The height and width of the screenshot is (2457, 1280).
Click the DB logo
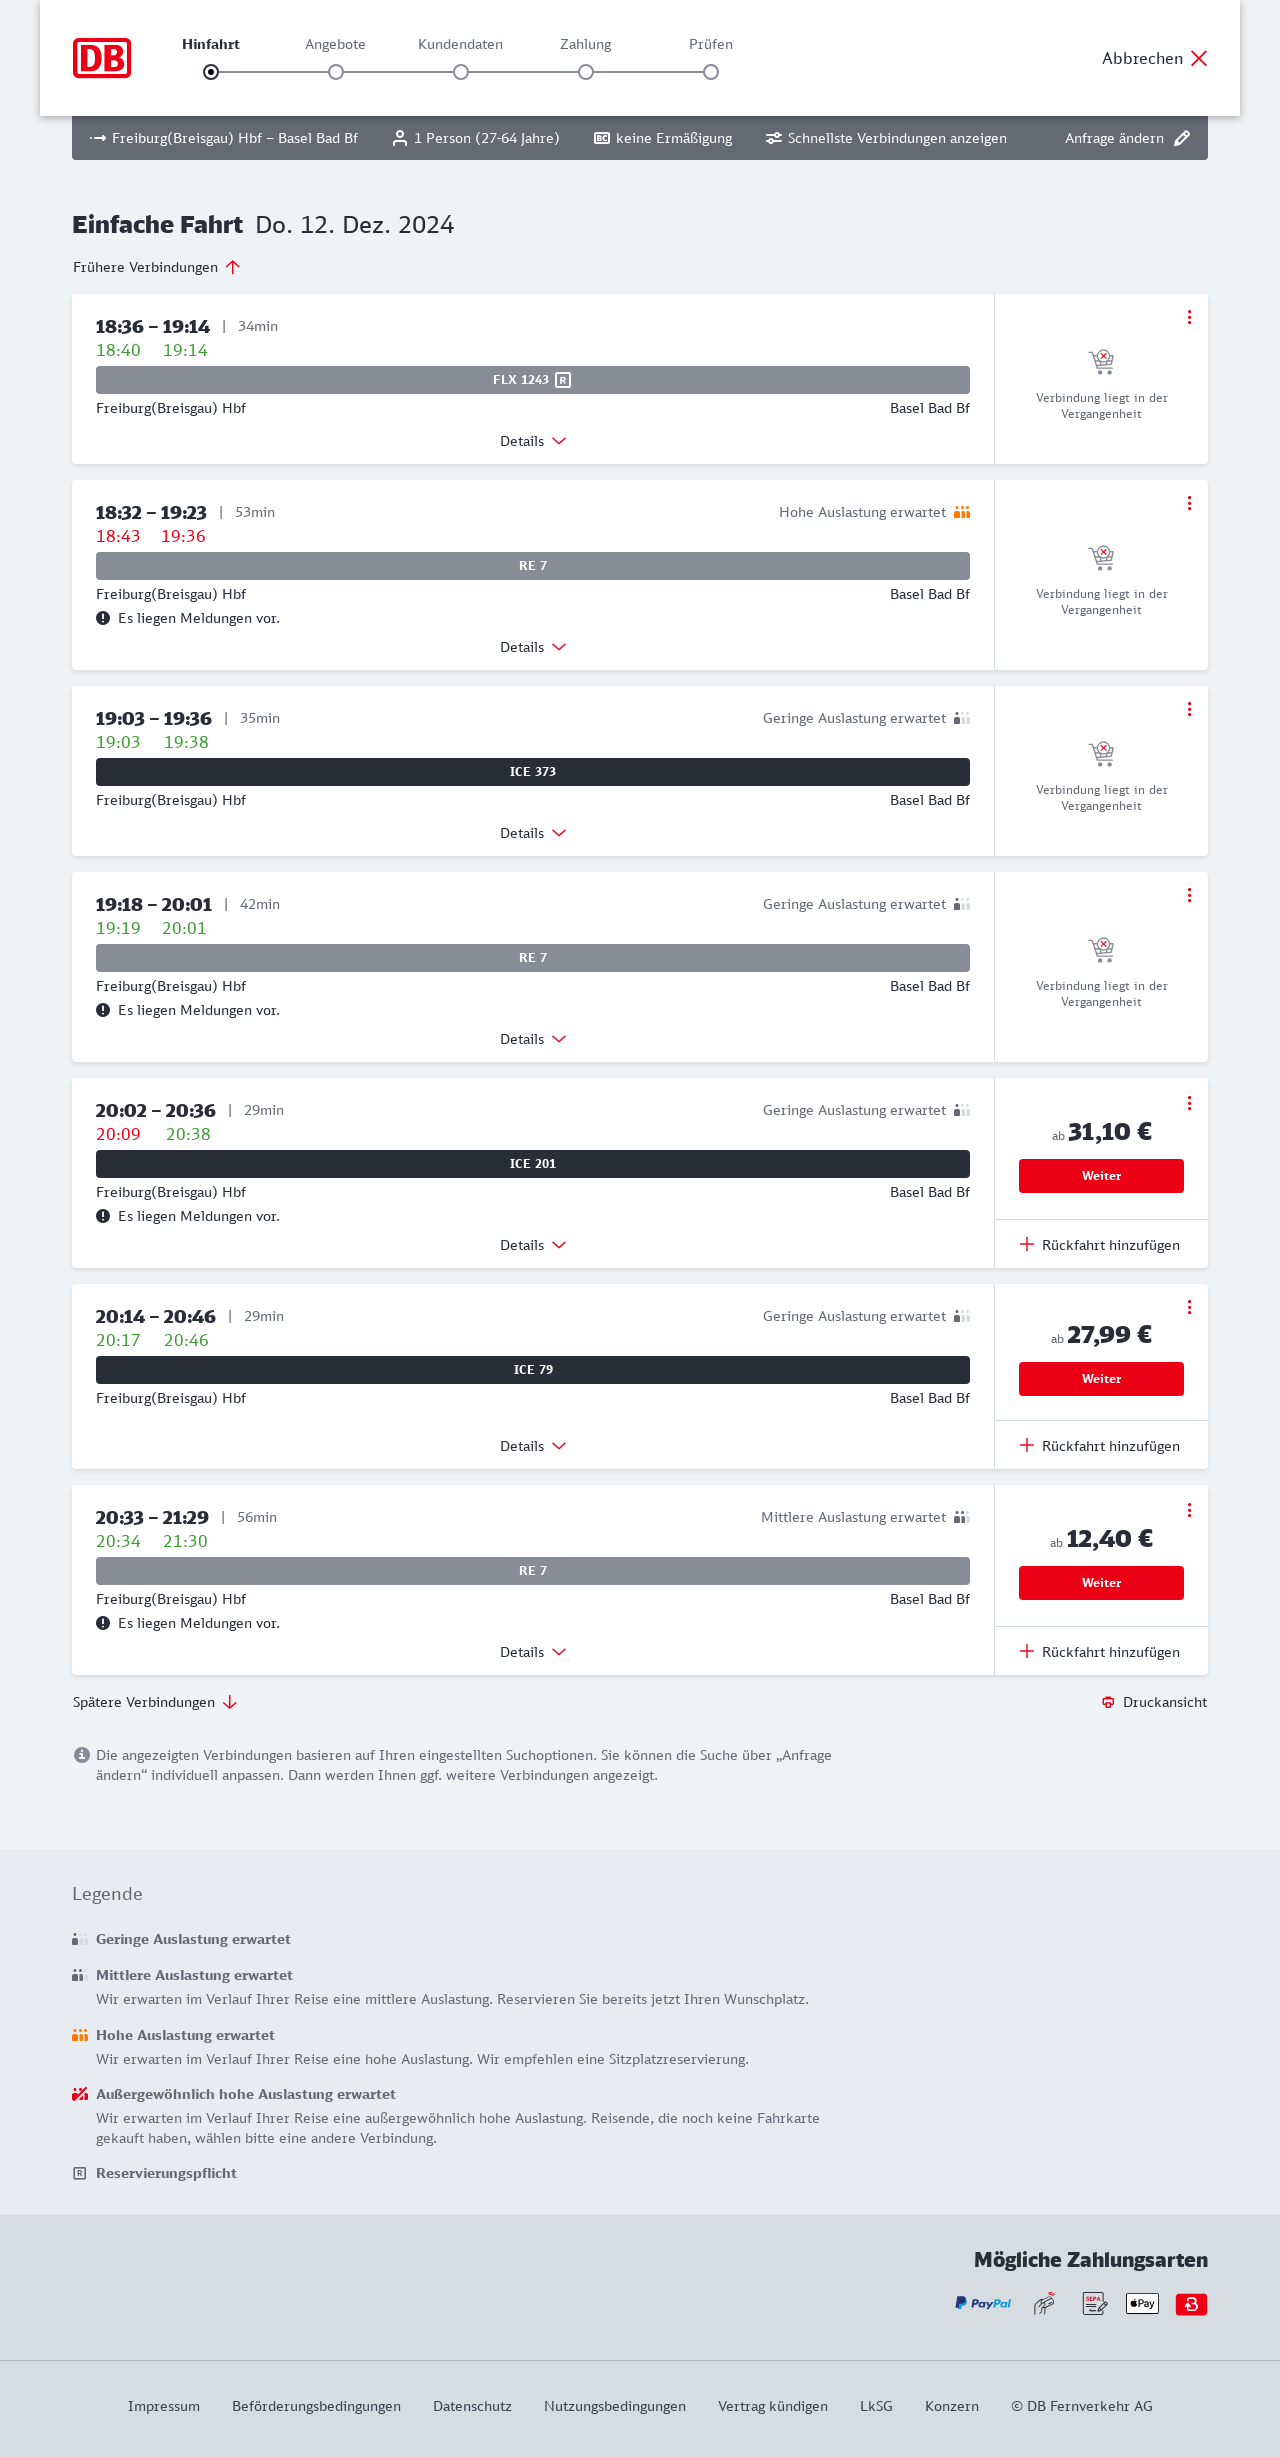pyautogui.click(x=102, y=58)
